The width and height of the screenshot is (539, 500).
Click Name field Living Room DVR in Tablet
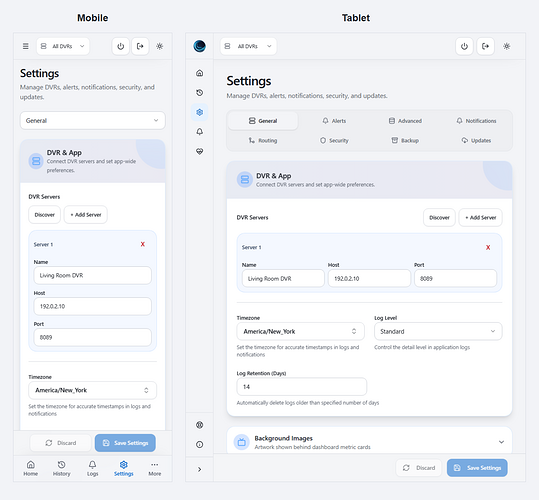(283, 278)
